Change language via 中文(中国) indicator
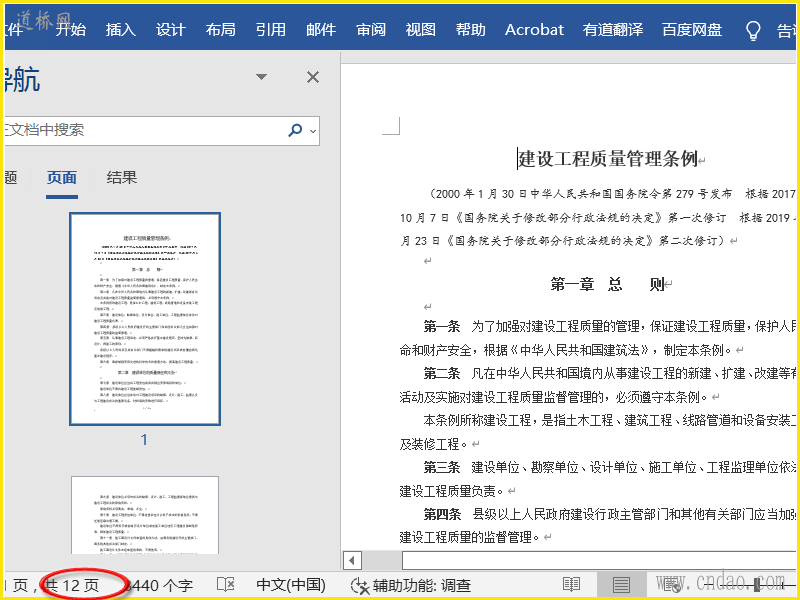 point(291,585)
